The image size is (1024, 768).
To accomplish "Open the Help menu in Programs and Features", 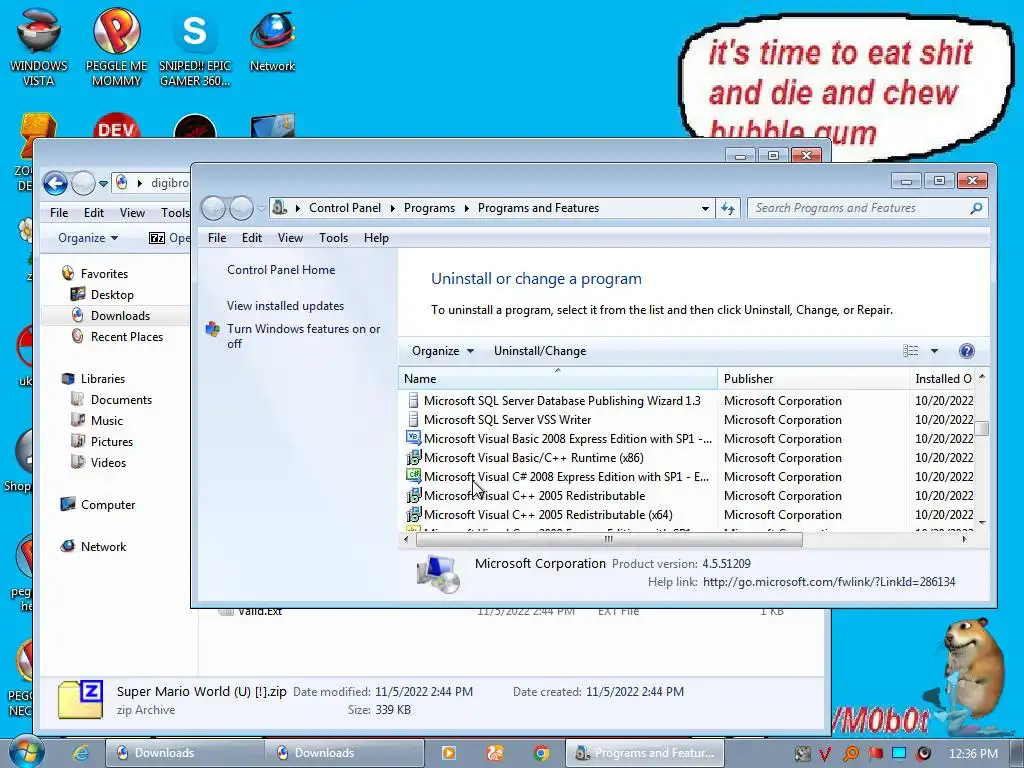I will pos(376,238).
